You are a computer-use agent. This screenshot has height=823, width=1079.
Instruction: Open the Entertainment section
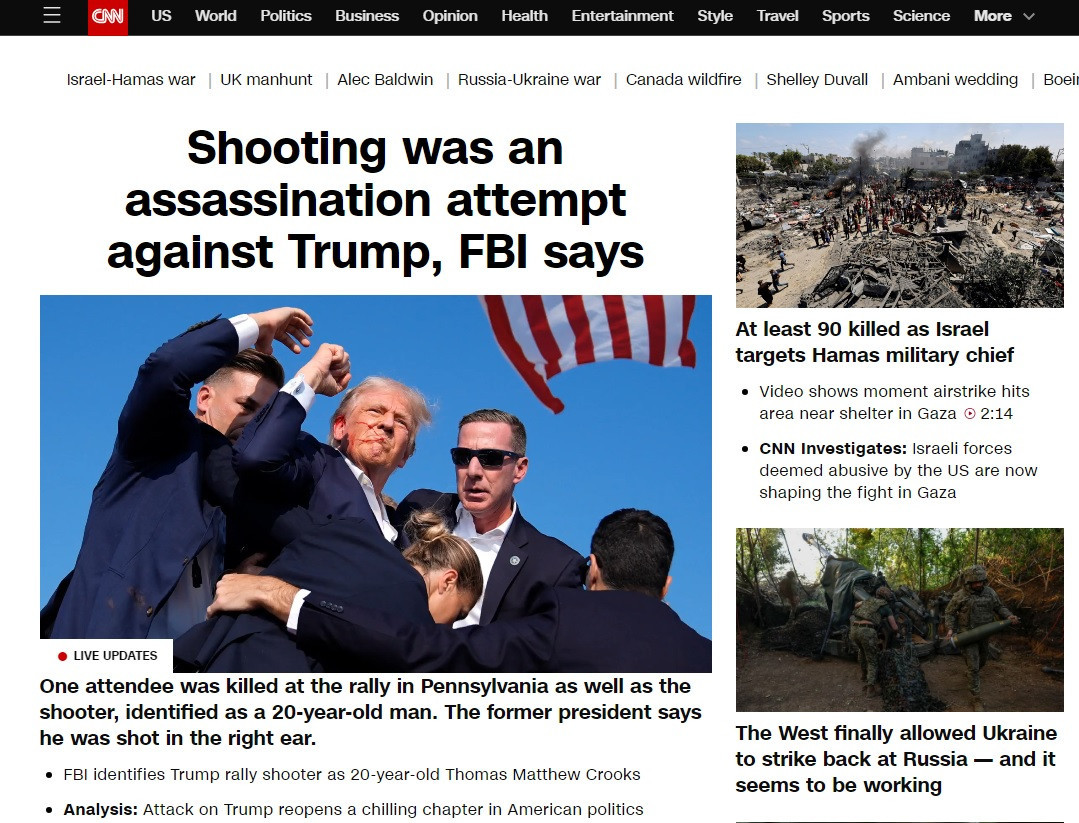[622, 16]
